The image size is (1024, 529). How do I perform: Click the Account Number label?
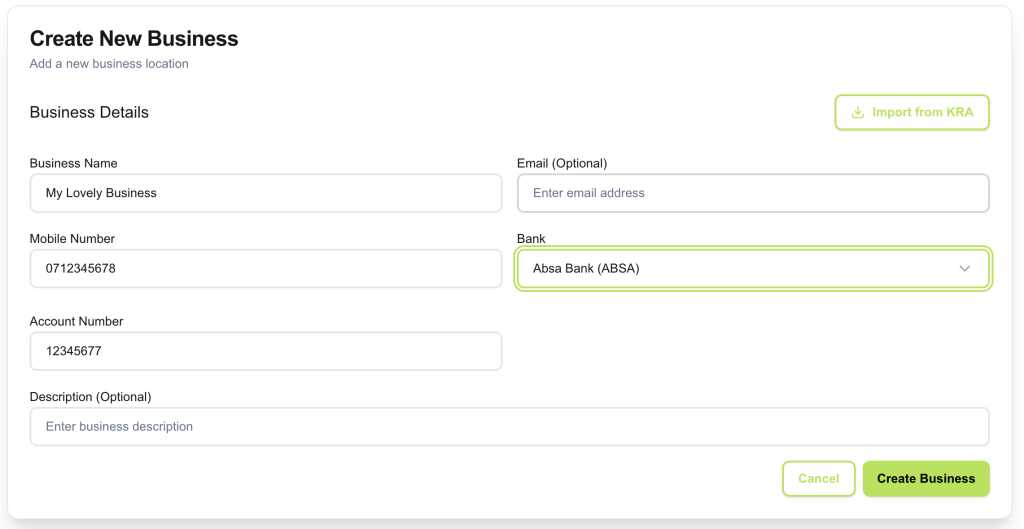(x=76, y=321)
